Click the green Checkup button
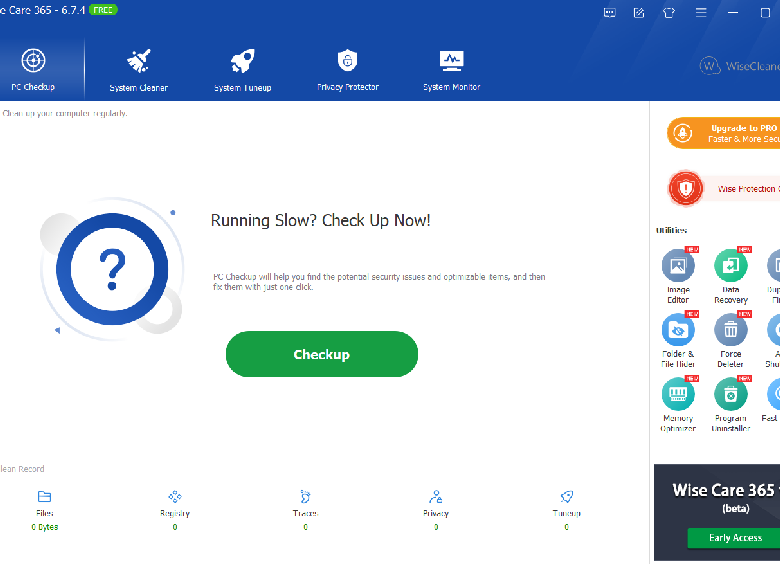 tap(322, 354)
